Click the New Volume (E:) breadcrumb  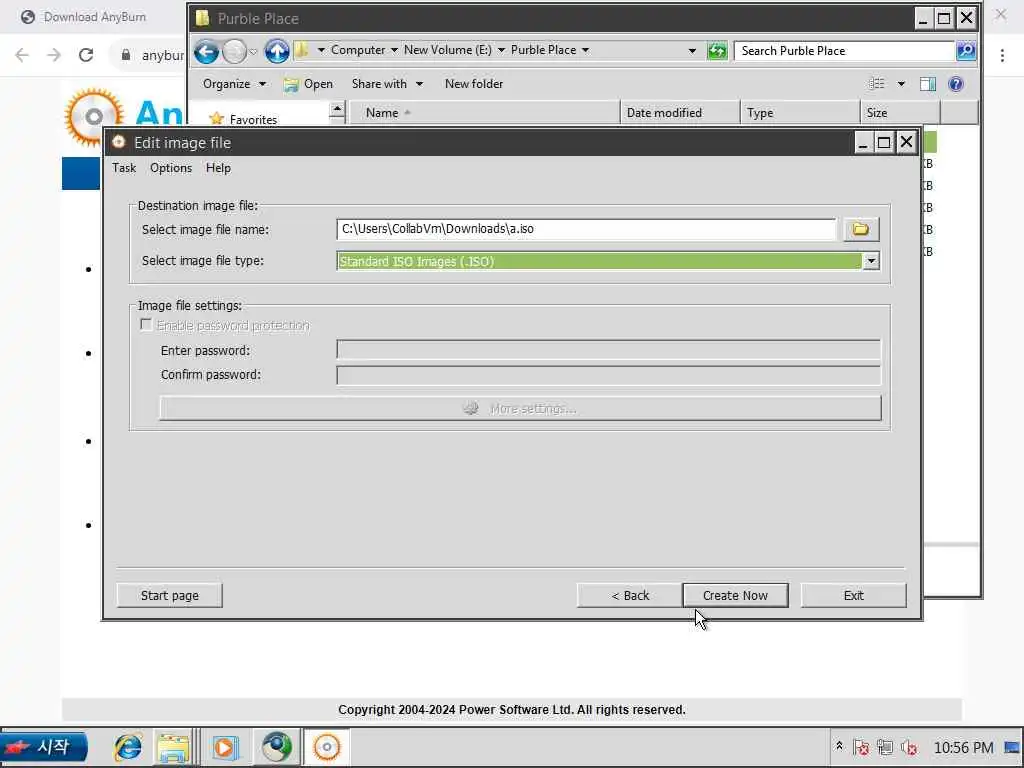(x=447, y=50)
